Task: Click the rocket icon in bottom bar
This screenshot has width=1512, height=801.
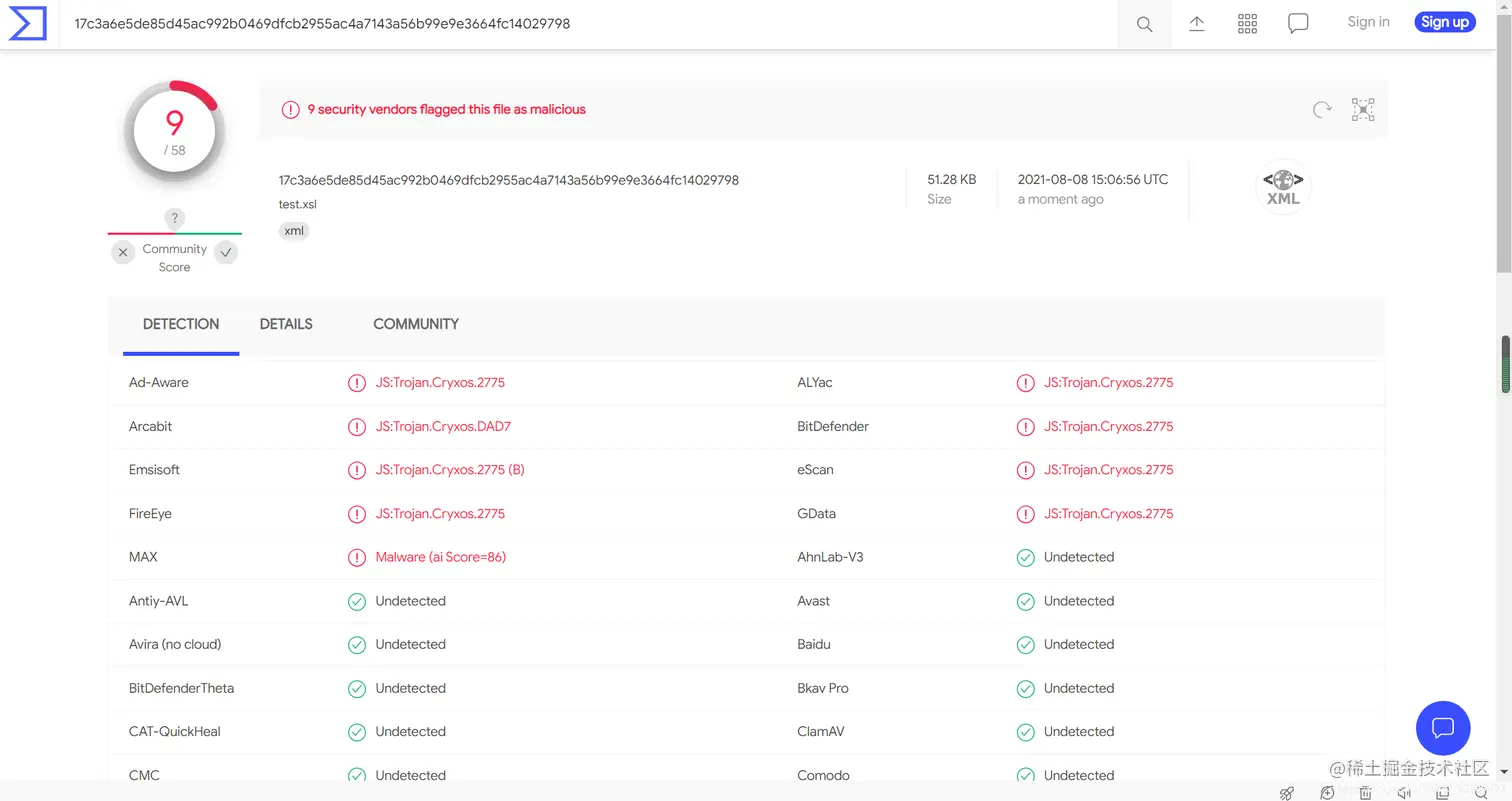Action: point(1287,793)
